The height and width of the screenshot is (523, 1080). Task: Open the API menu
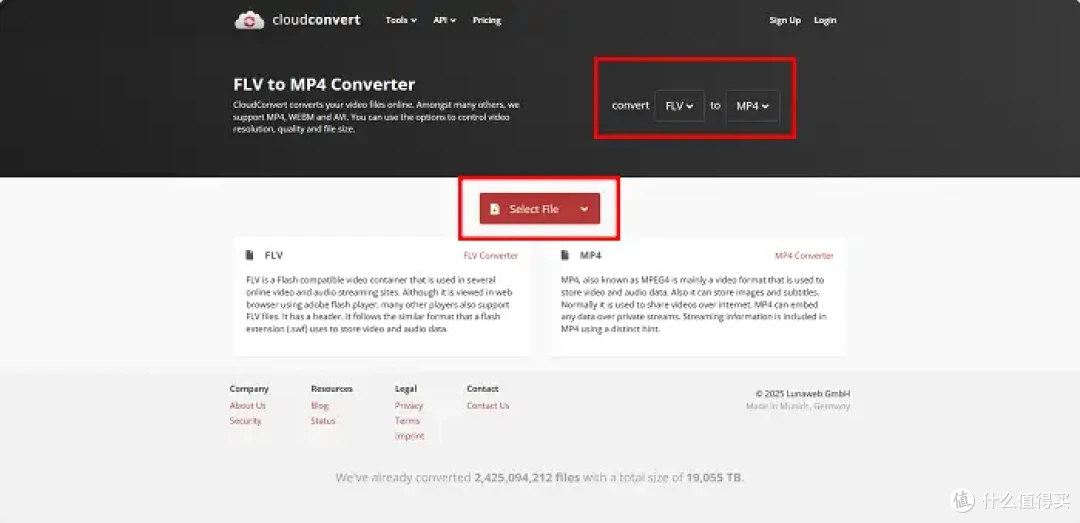(x=444, y=21)
